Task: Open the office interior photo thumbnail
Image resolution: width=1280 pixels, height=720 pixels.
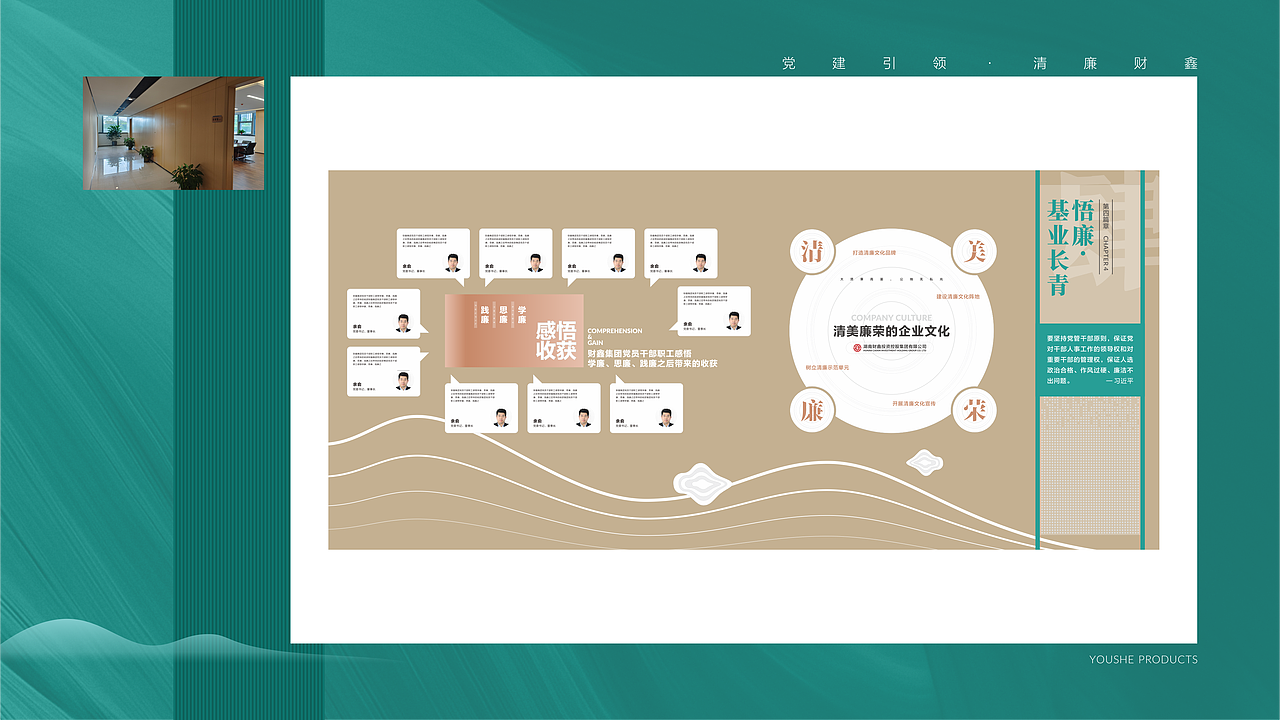Action: coord(173,133)
